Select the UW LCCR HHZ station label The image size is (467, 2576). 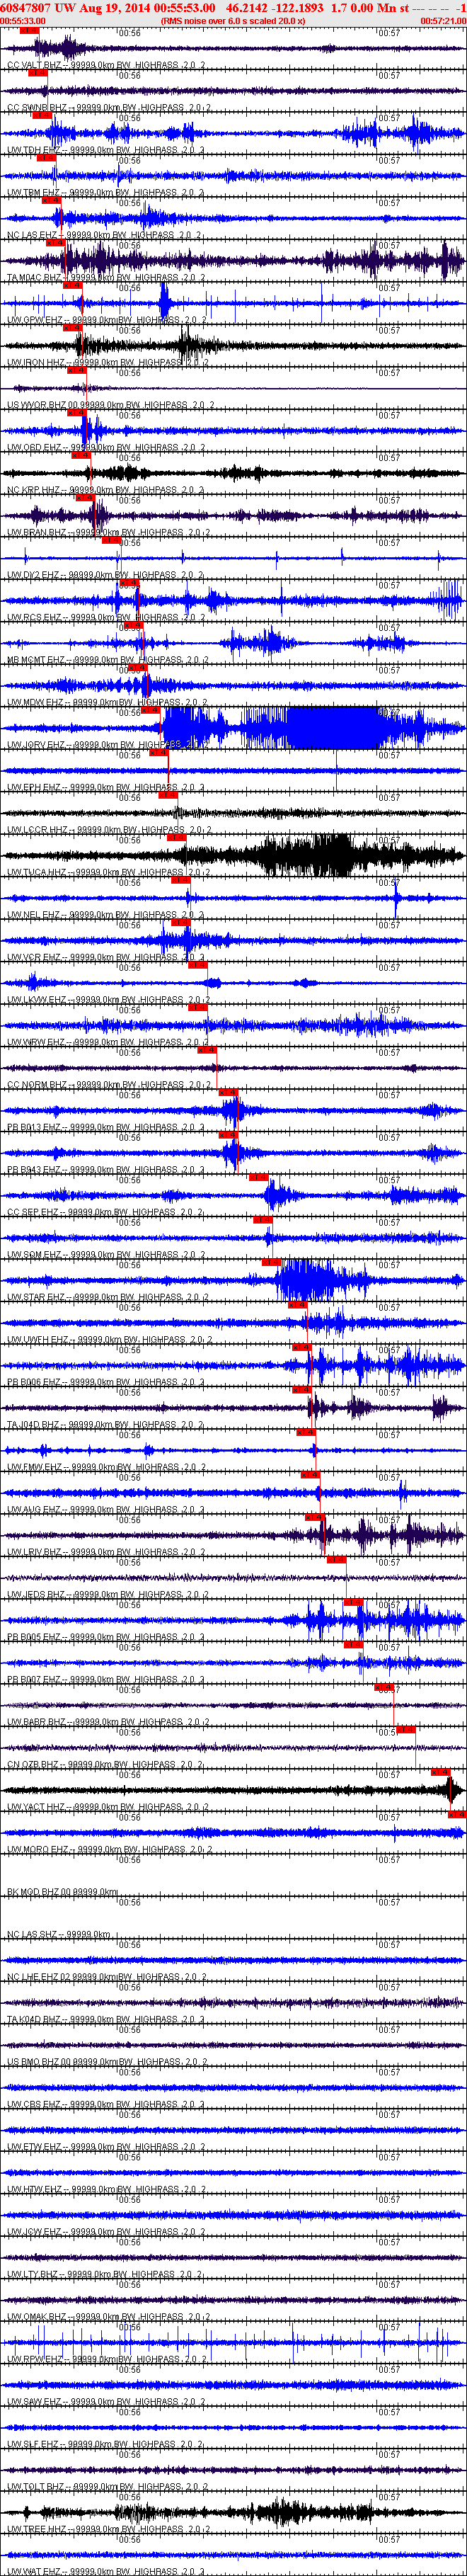[108, 830]
